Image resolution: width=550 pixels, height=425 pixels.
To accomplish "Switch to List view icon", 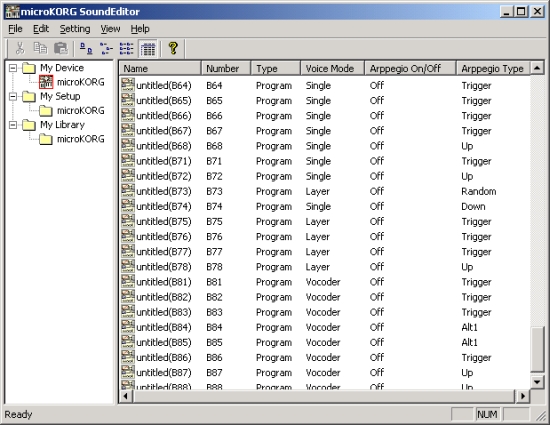I will point(127,48).
